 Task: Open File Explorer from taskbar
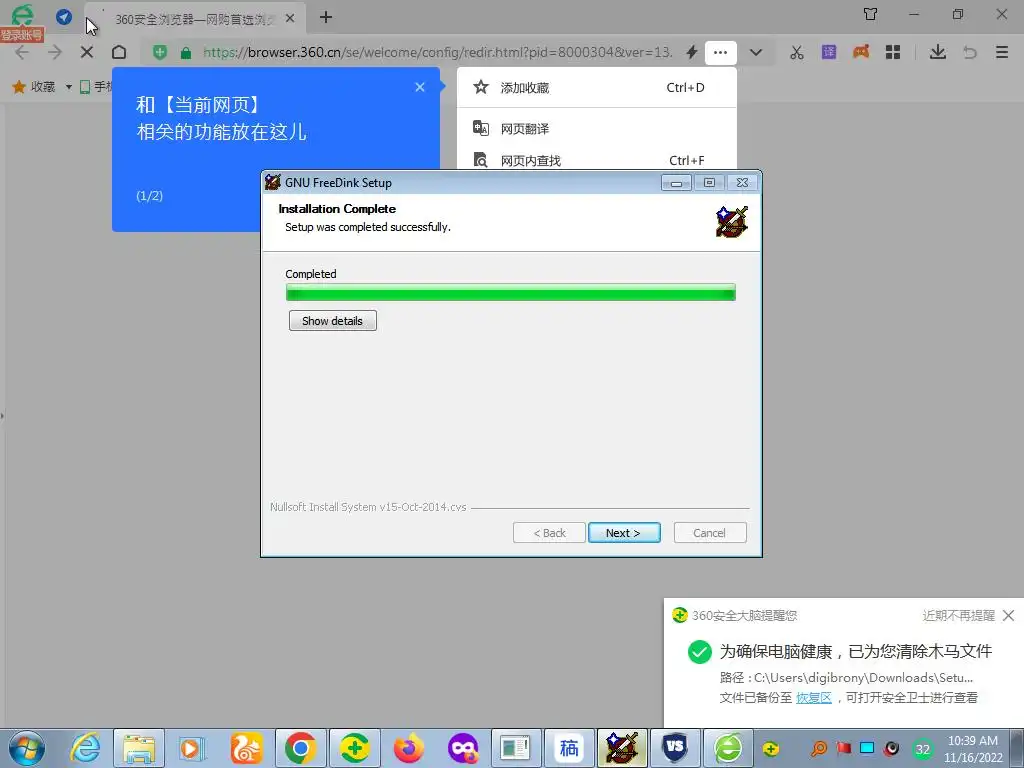coord(139,748)
